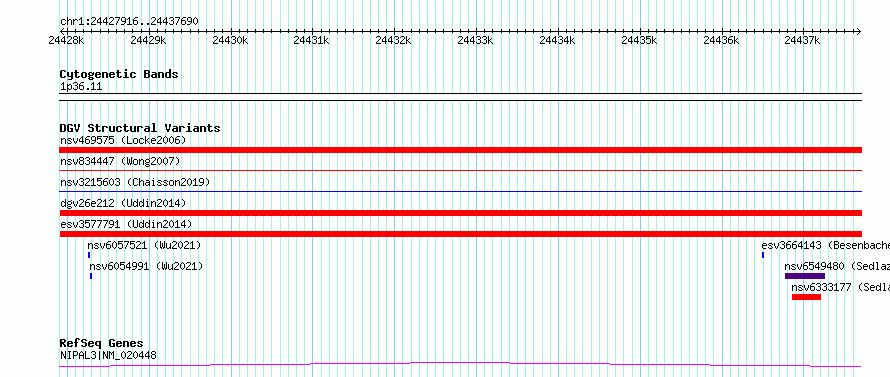This screenshot has width=890, height=377.
Task: Click the Cytogenetic Bands track title
Action: point(119,74)
